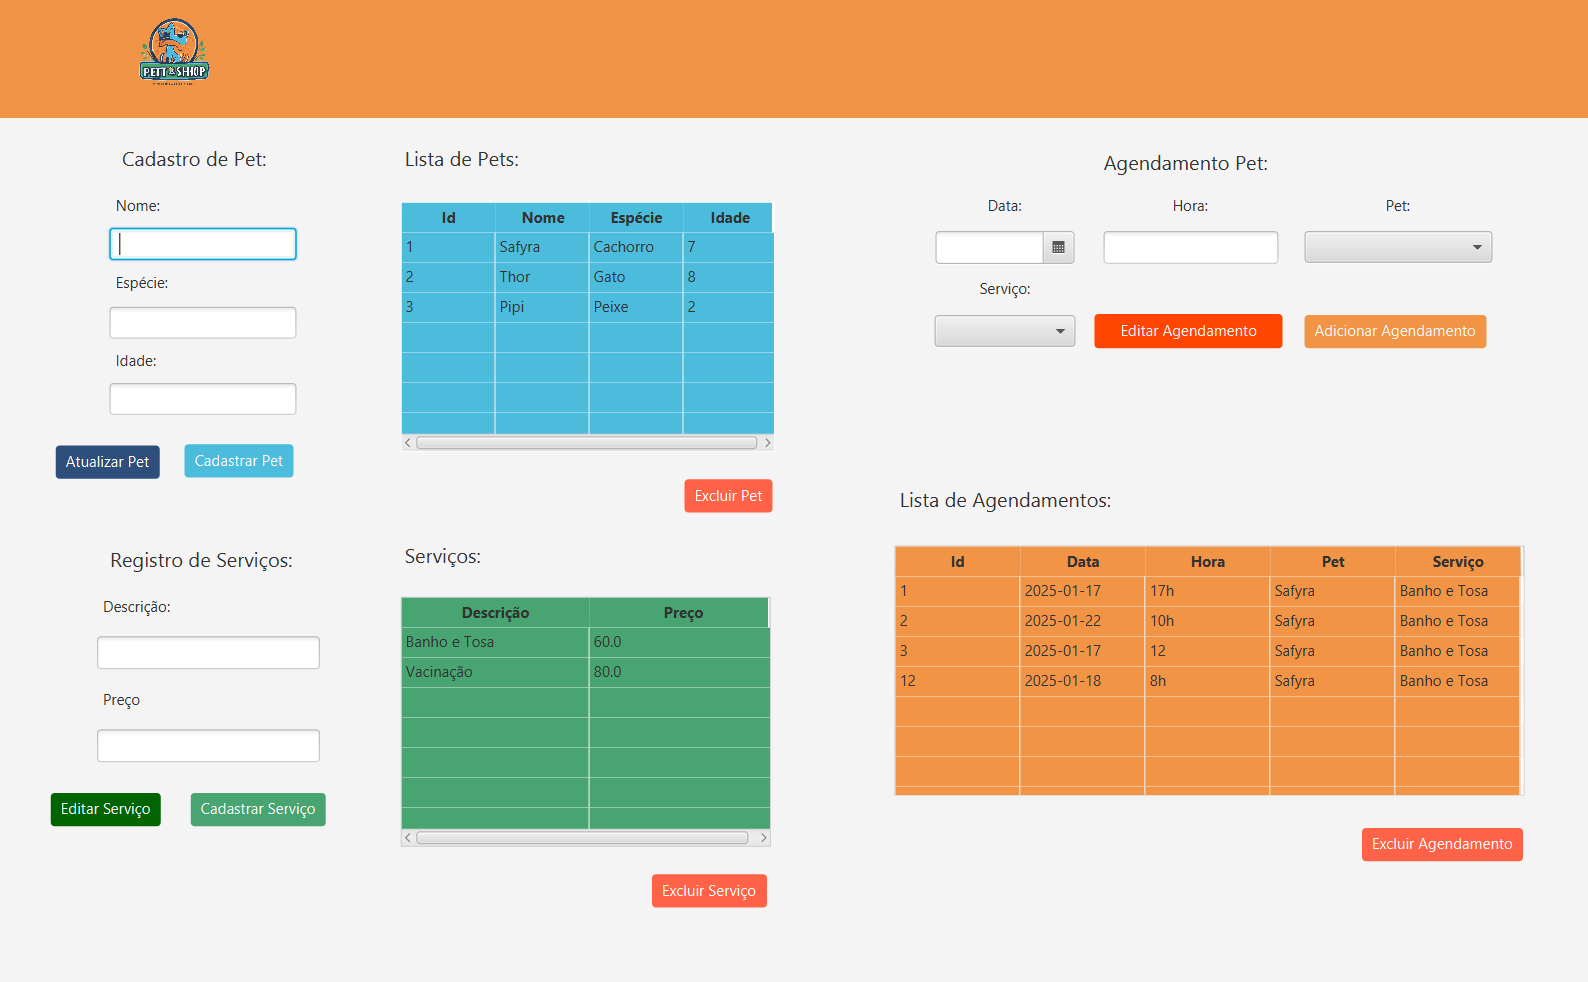Screen dimensions: 1588x982
Task: Delete appointment with Excluir Agendamento
Action: pyautogui.click(x=1441, y=844)
